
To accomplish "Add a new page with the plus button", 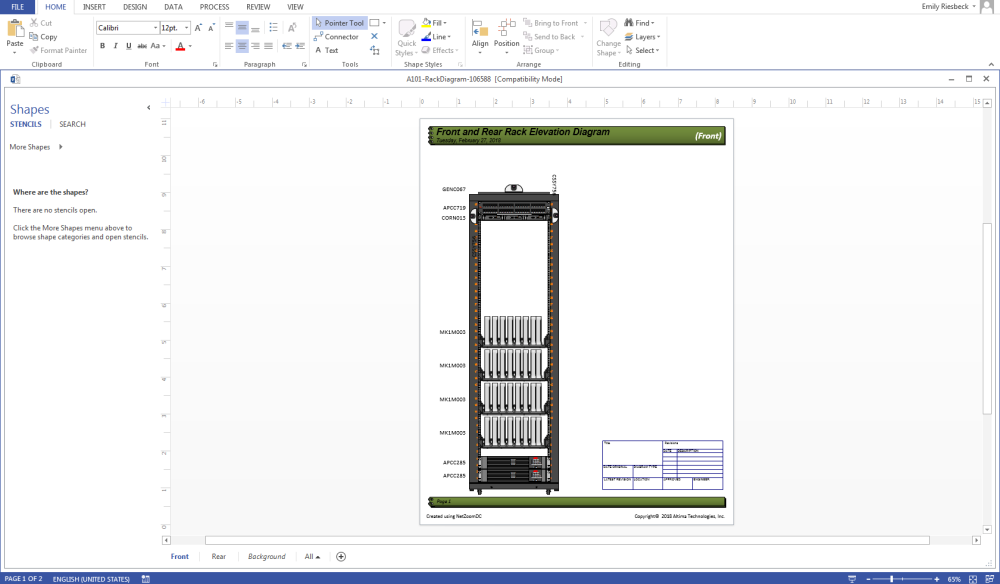I will [340, 556].
